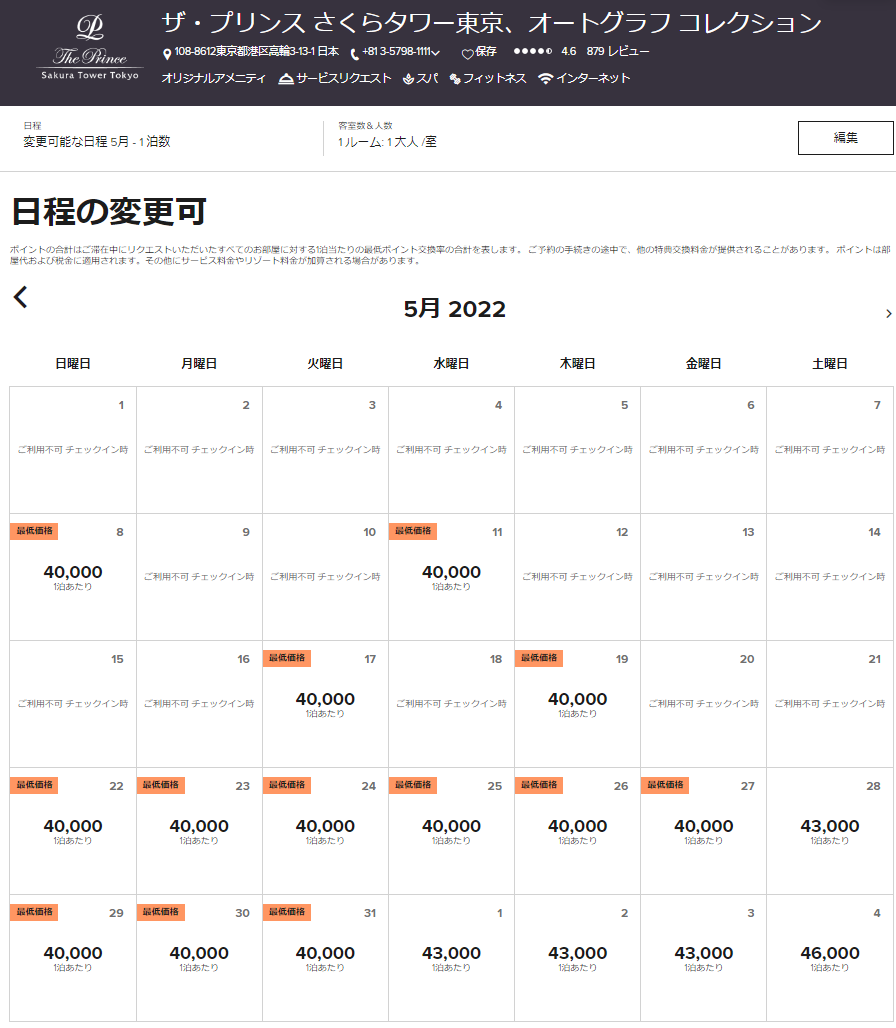
Task: Expand the phone number dropdown chevron
Action: (x=436, y=53)
